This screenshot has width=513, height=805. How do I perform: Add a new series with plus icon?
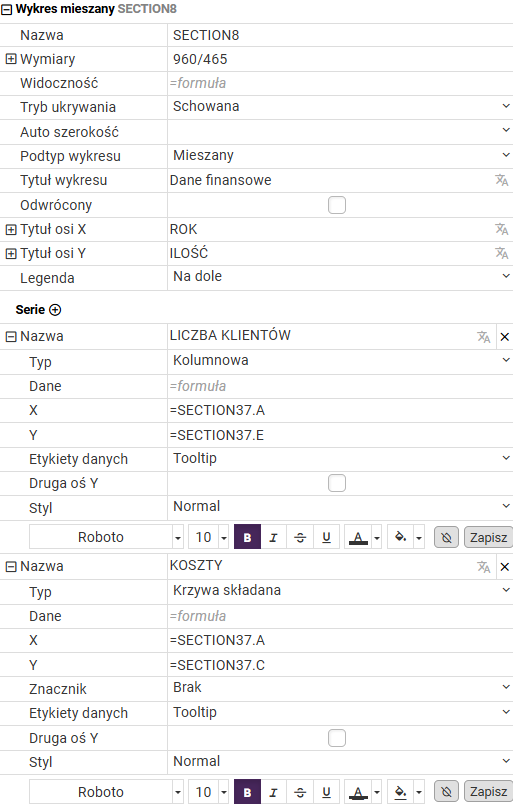coord(55,310)
